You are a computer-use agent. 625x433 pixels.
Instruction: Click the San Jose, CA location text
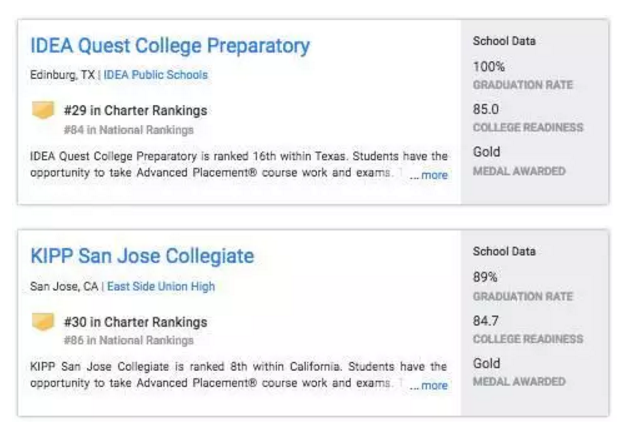(64, 287)
